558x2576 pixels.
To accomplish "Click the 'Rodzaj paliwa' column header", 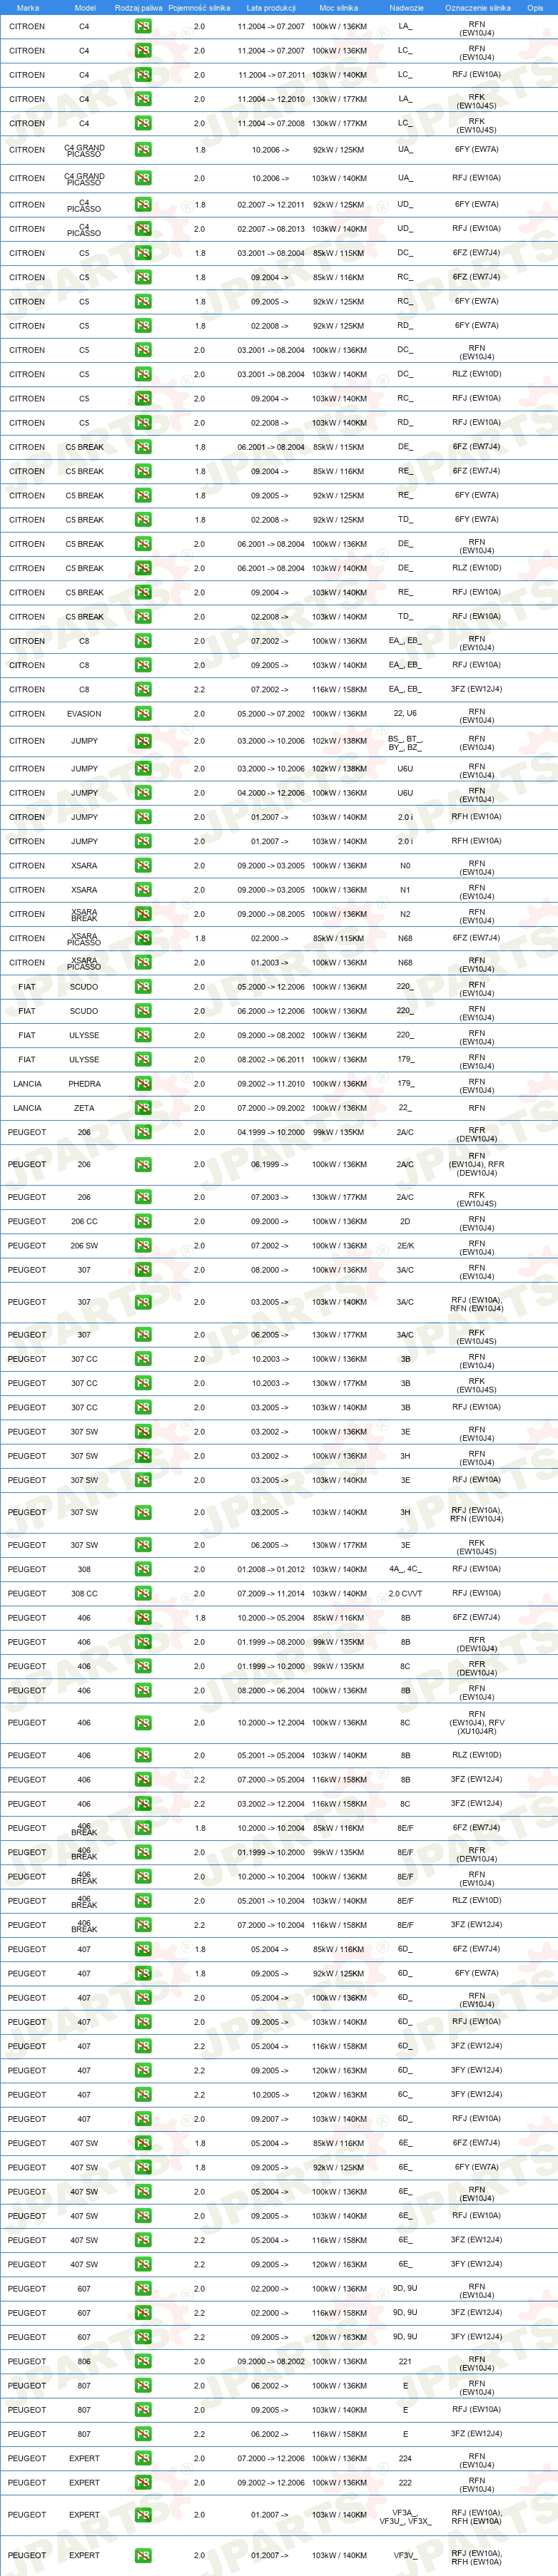I will pos(138,8).
